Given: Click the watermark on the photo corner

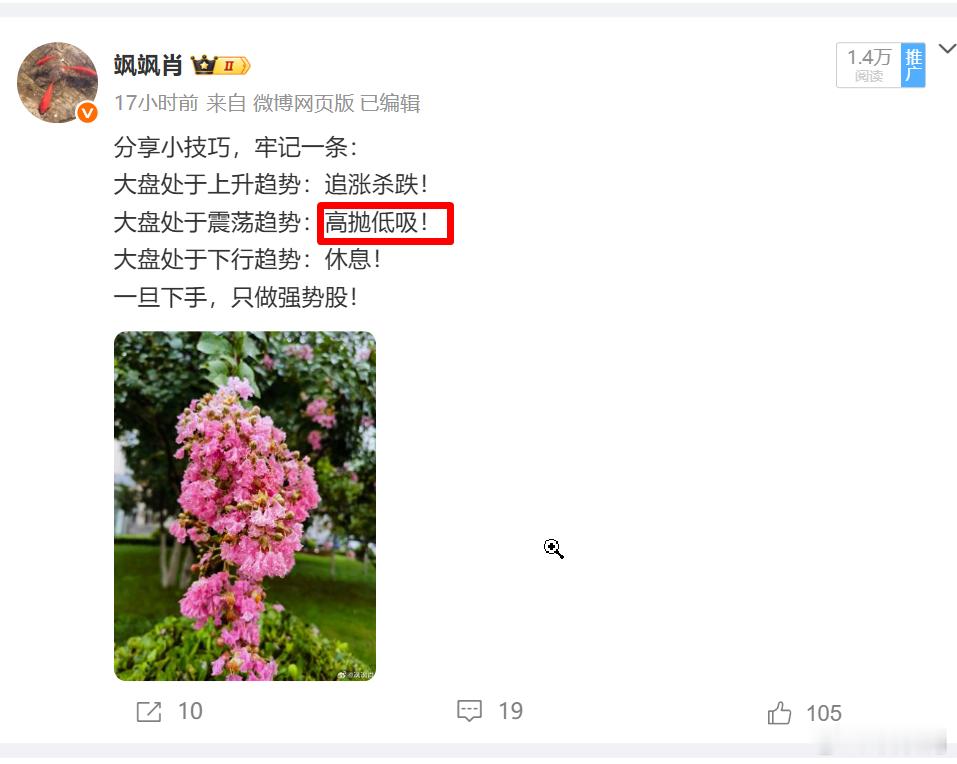Looking at the screenshot, I should (x=355, y=674).
